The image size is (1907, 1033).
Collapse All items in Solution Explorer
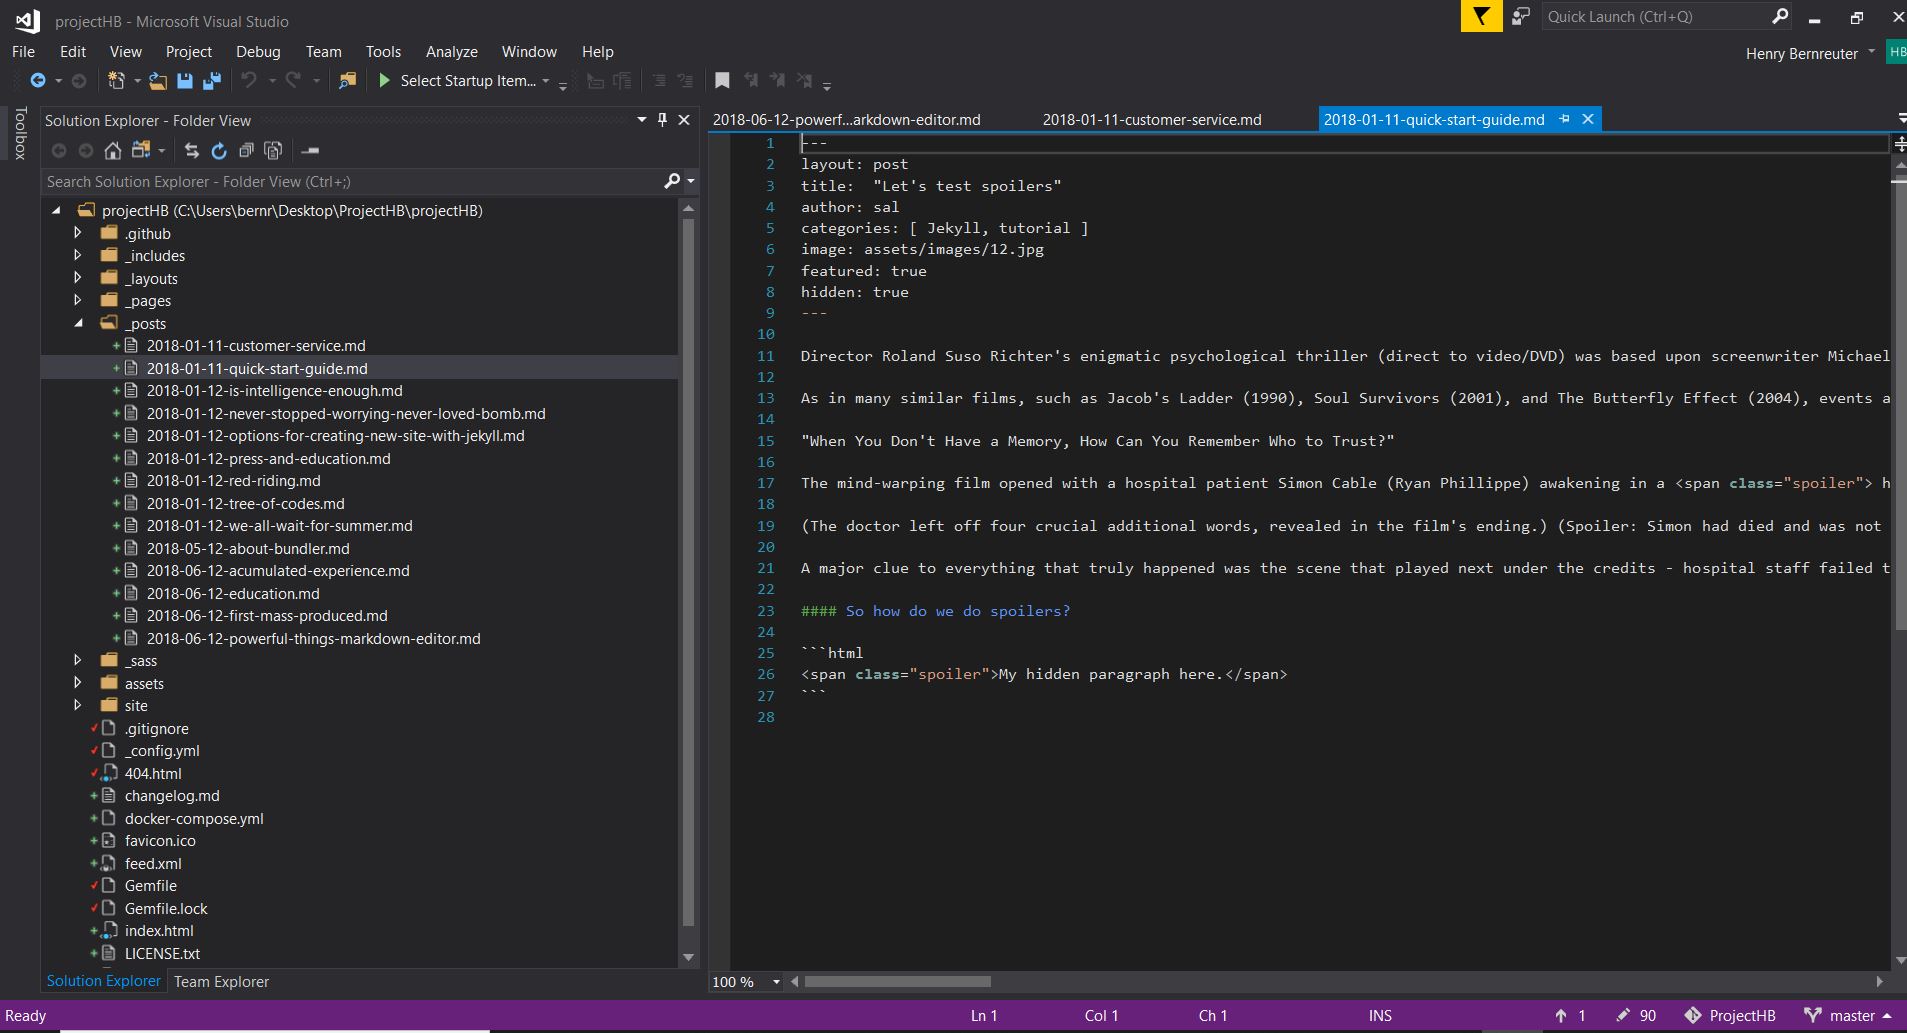click(x=246, y=151)
